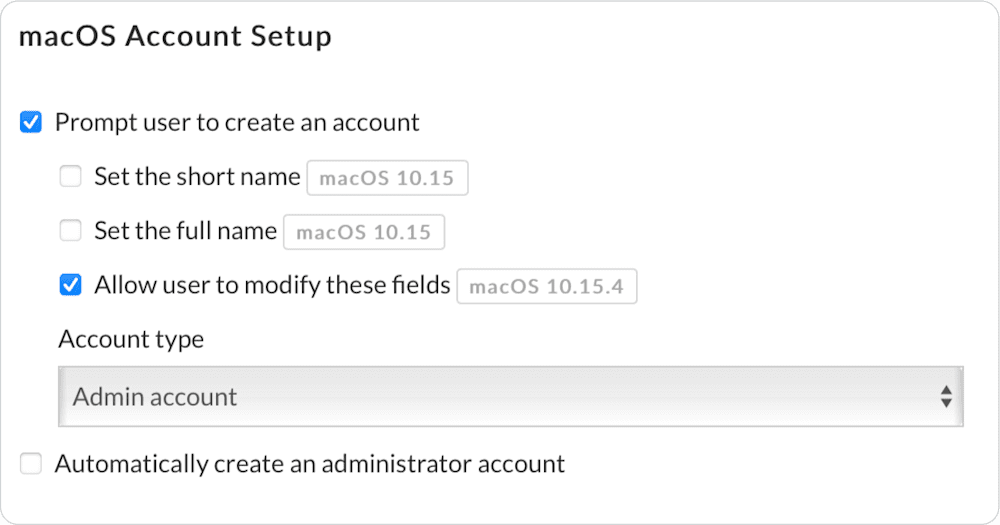Enable the Set the short name checkbox
This screenshot has height=525, width=1000.
coord(70,178)
